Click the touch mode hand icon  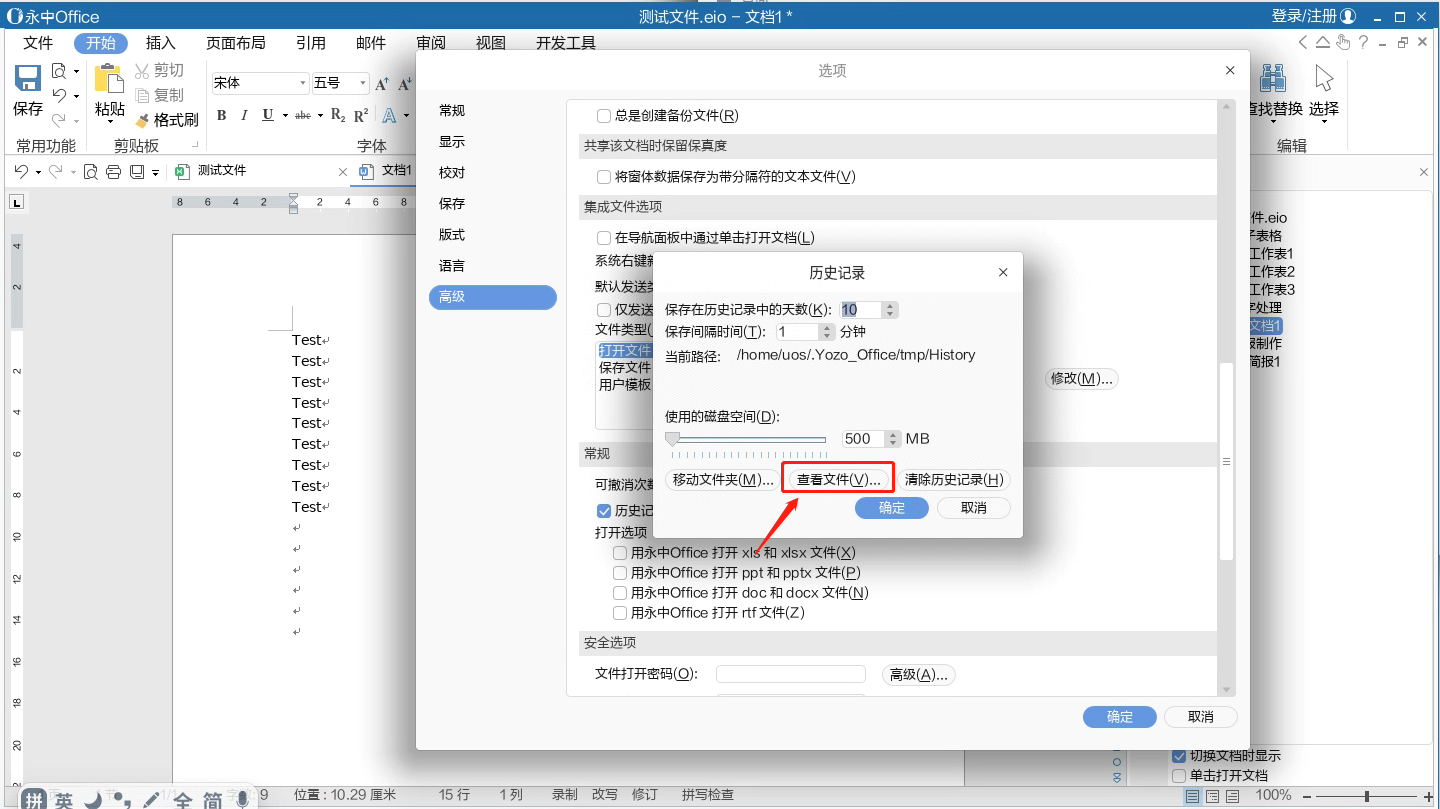(1343, 42)
